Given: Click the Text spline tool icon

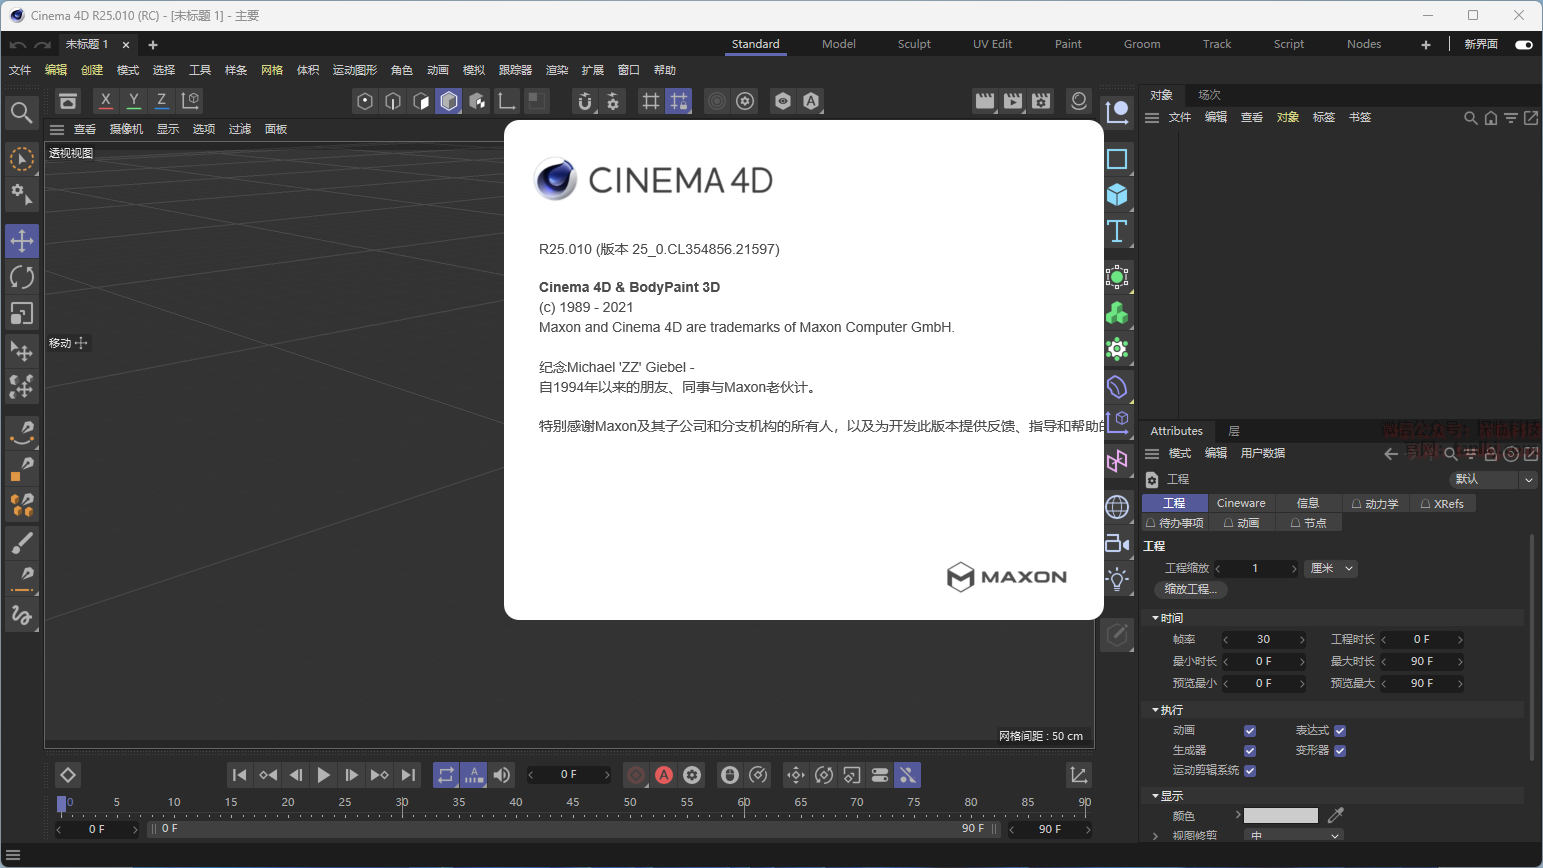Looking at the screenshot, I should point(1117,232).
